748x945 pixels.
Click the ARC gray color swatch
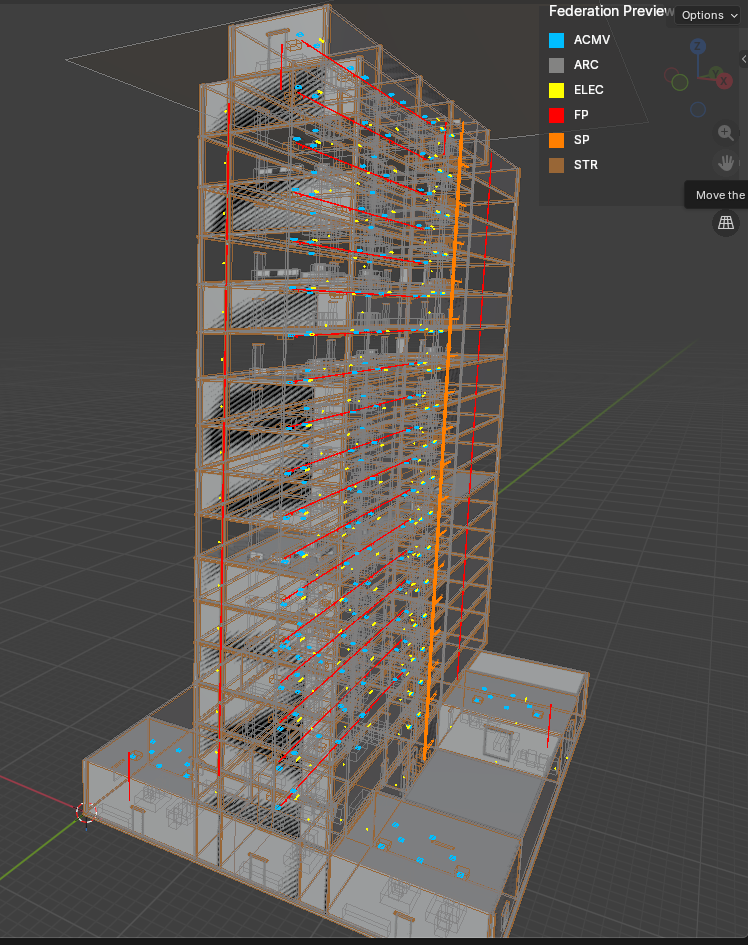(x=556, y=65)
